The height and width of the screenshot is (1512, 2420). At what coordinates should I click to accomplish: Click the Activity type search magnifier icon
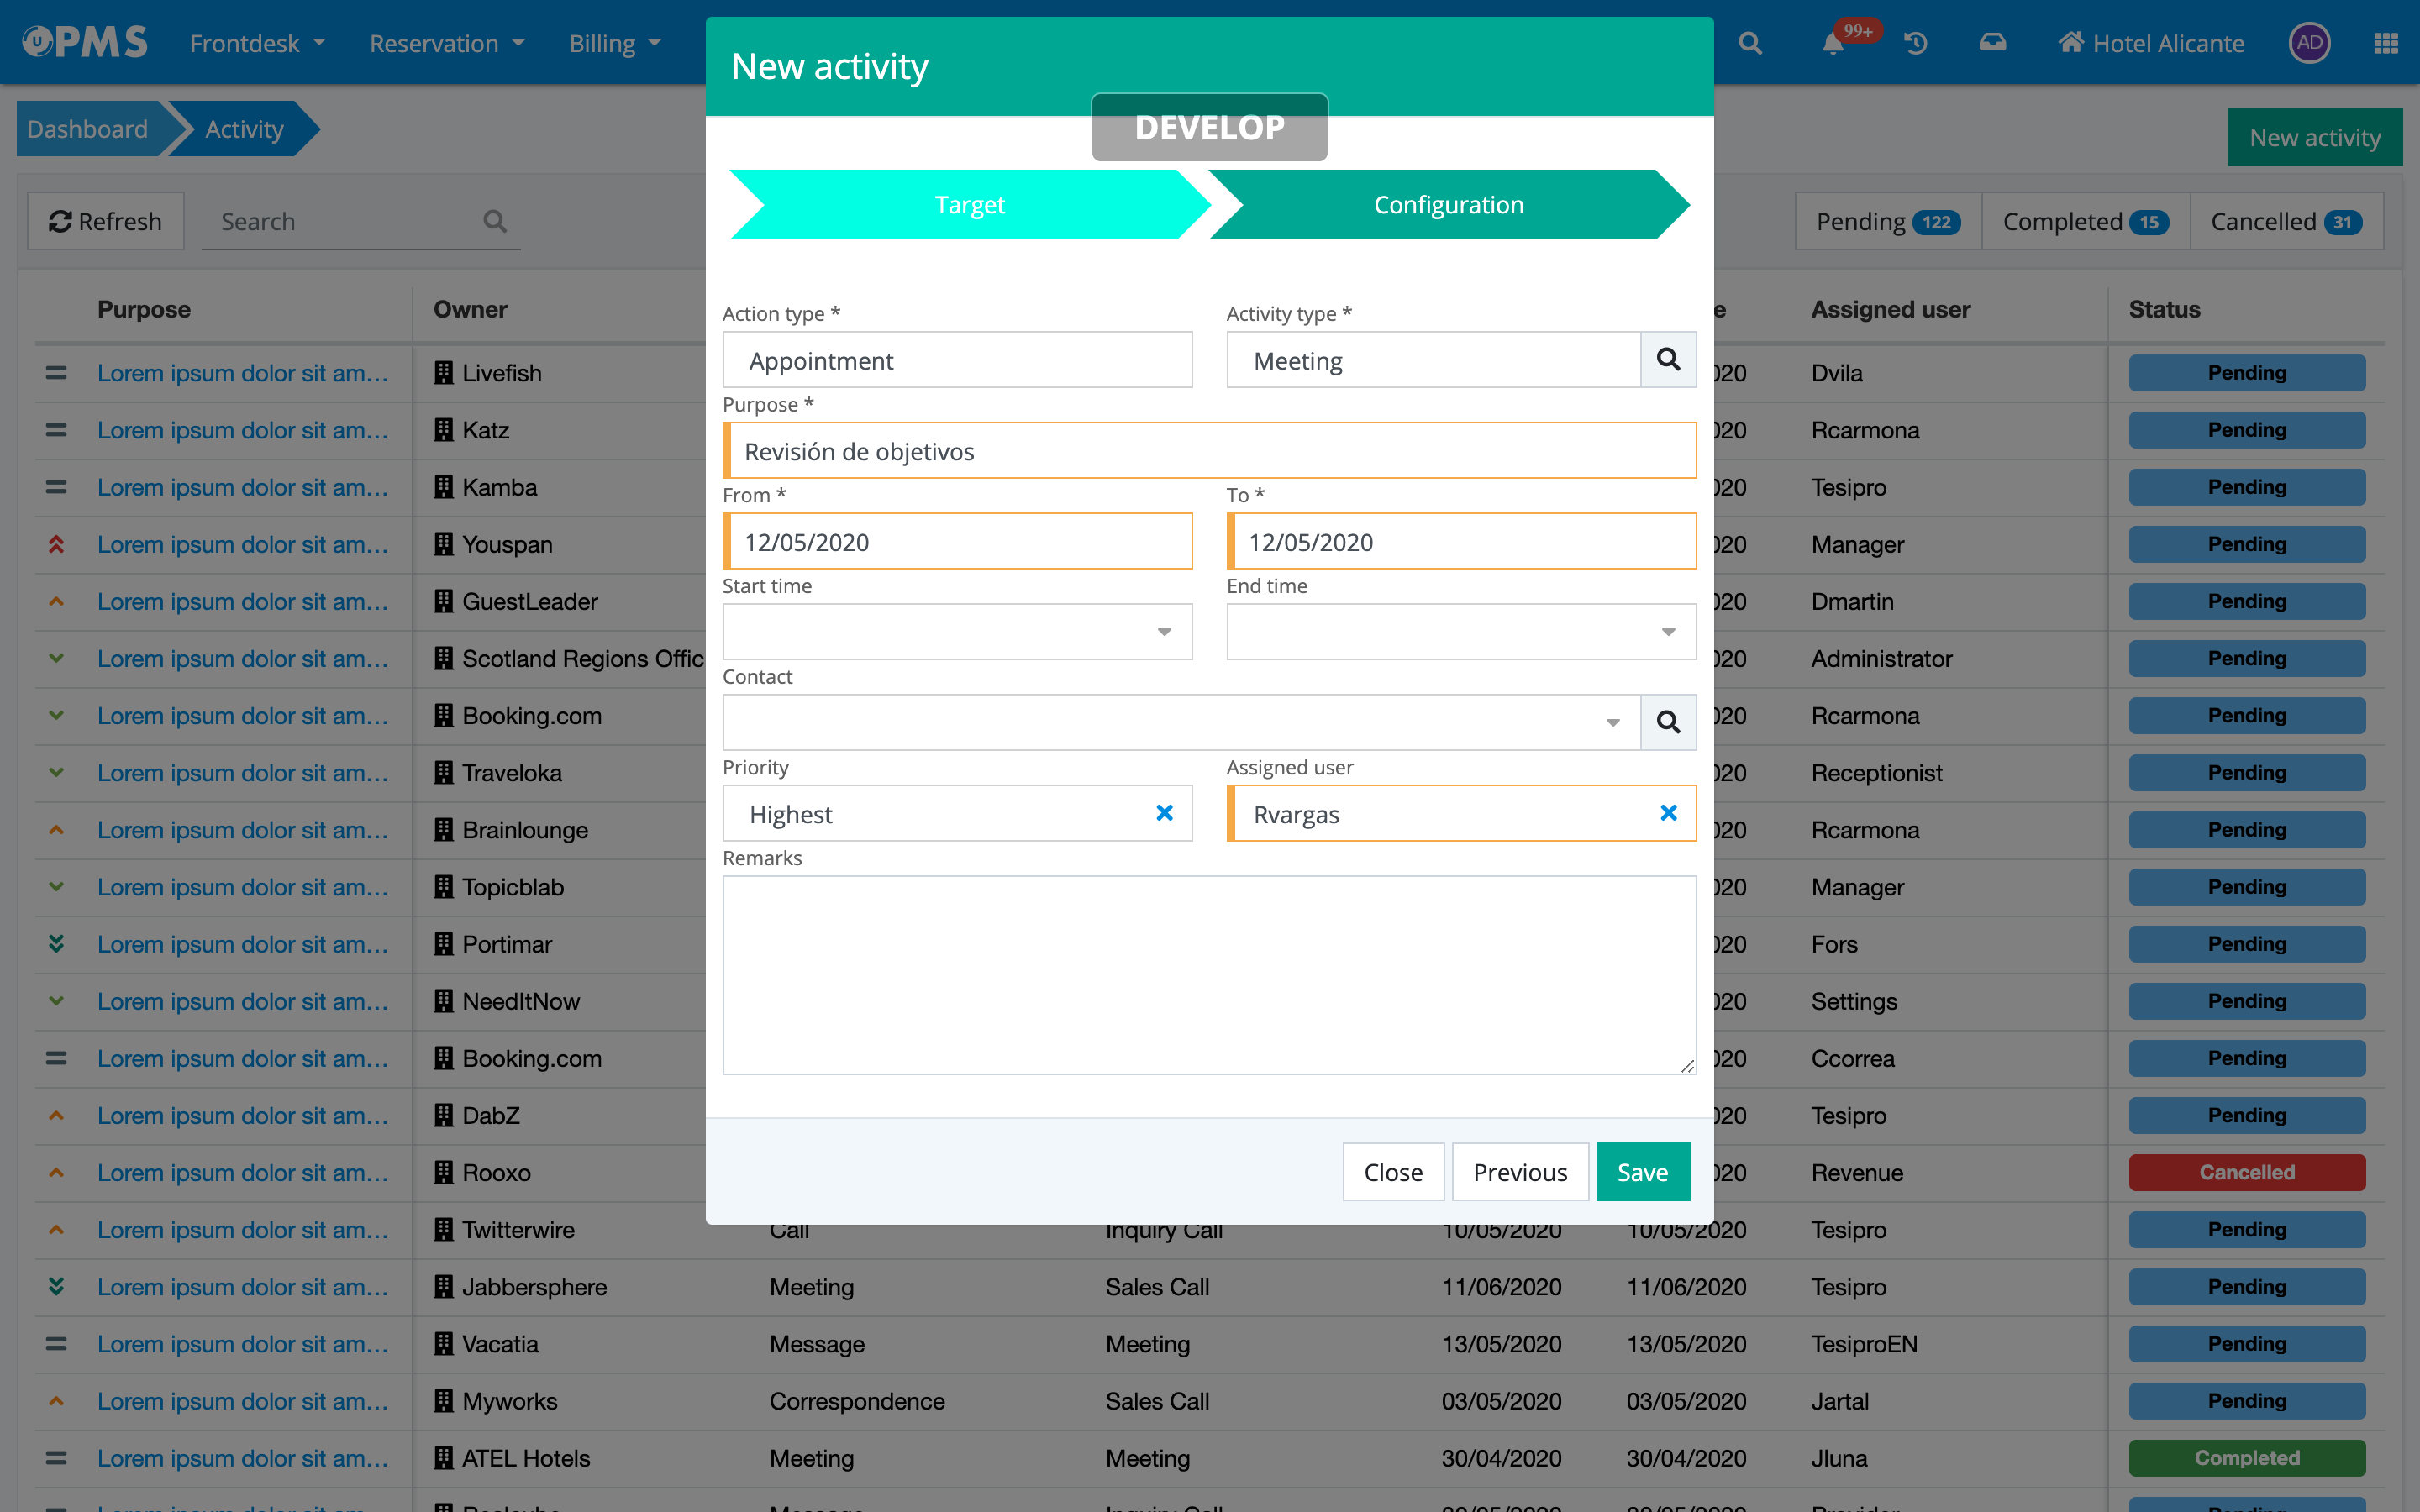pos(1668,360)
